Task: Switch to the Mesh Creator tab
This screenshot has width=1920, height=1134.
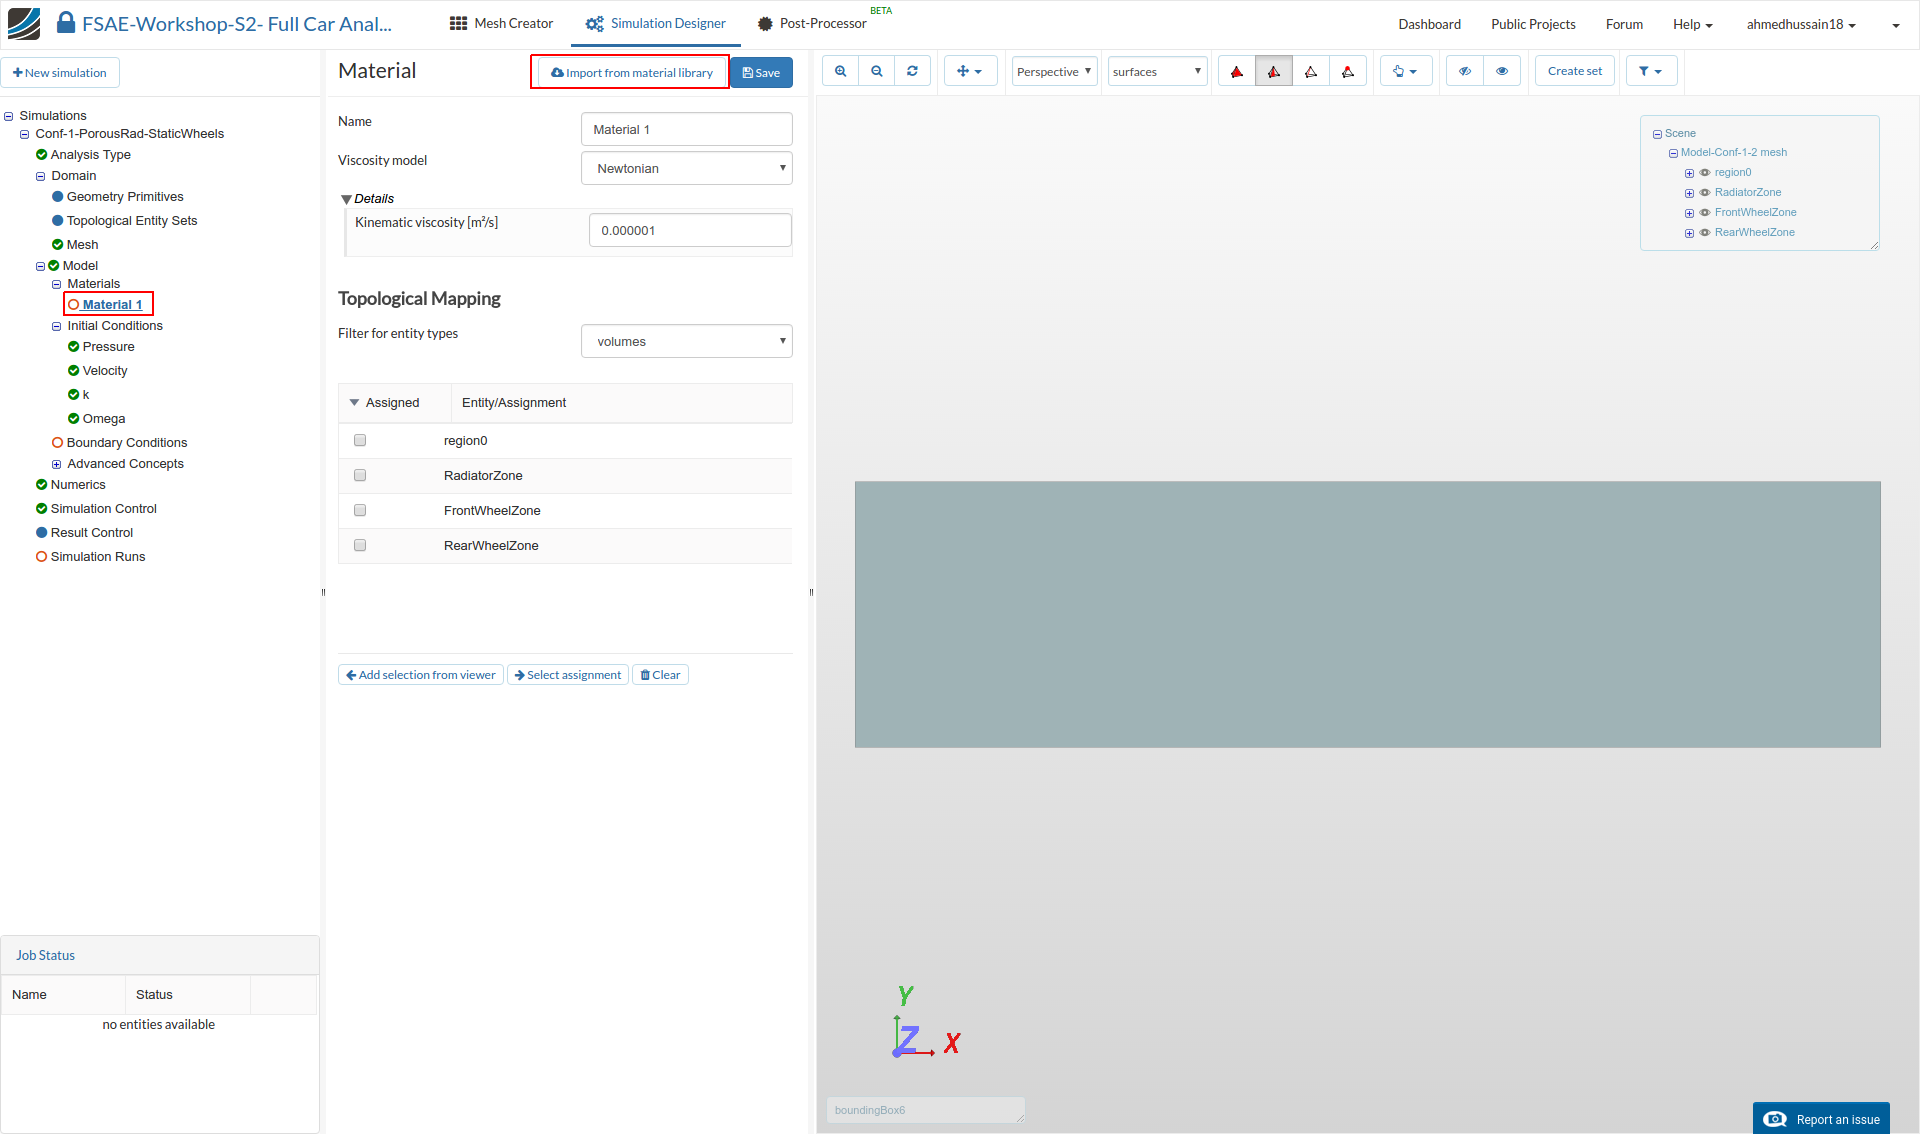Action: 501,23
